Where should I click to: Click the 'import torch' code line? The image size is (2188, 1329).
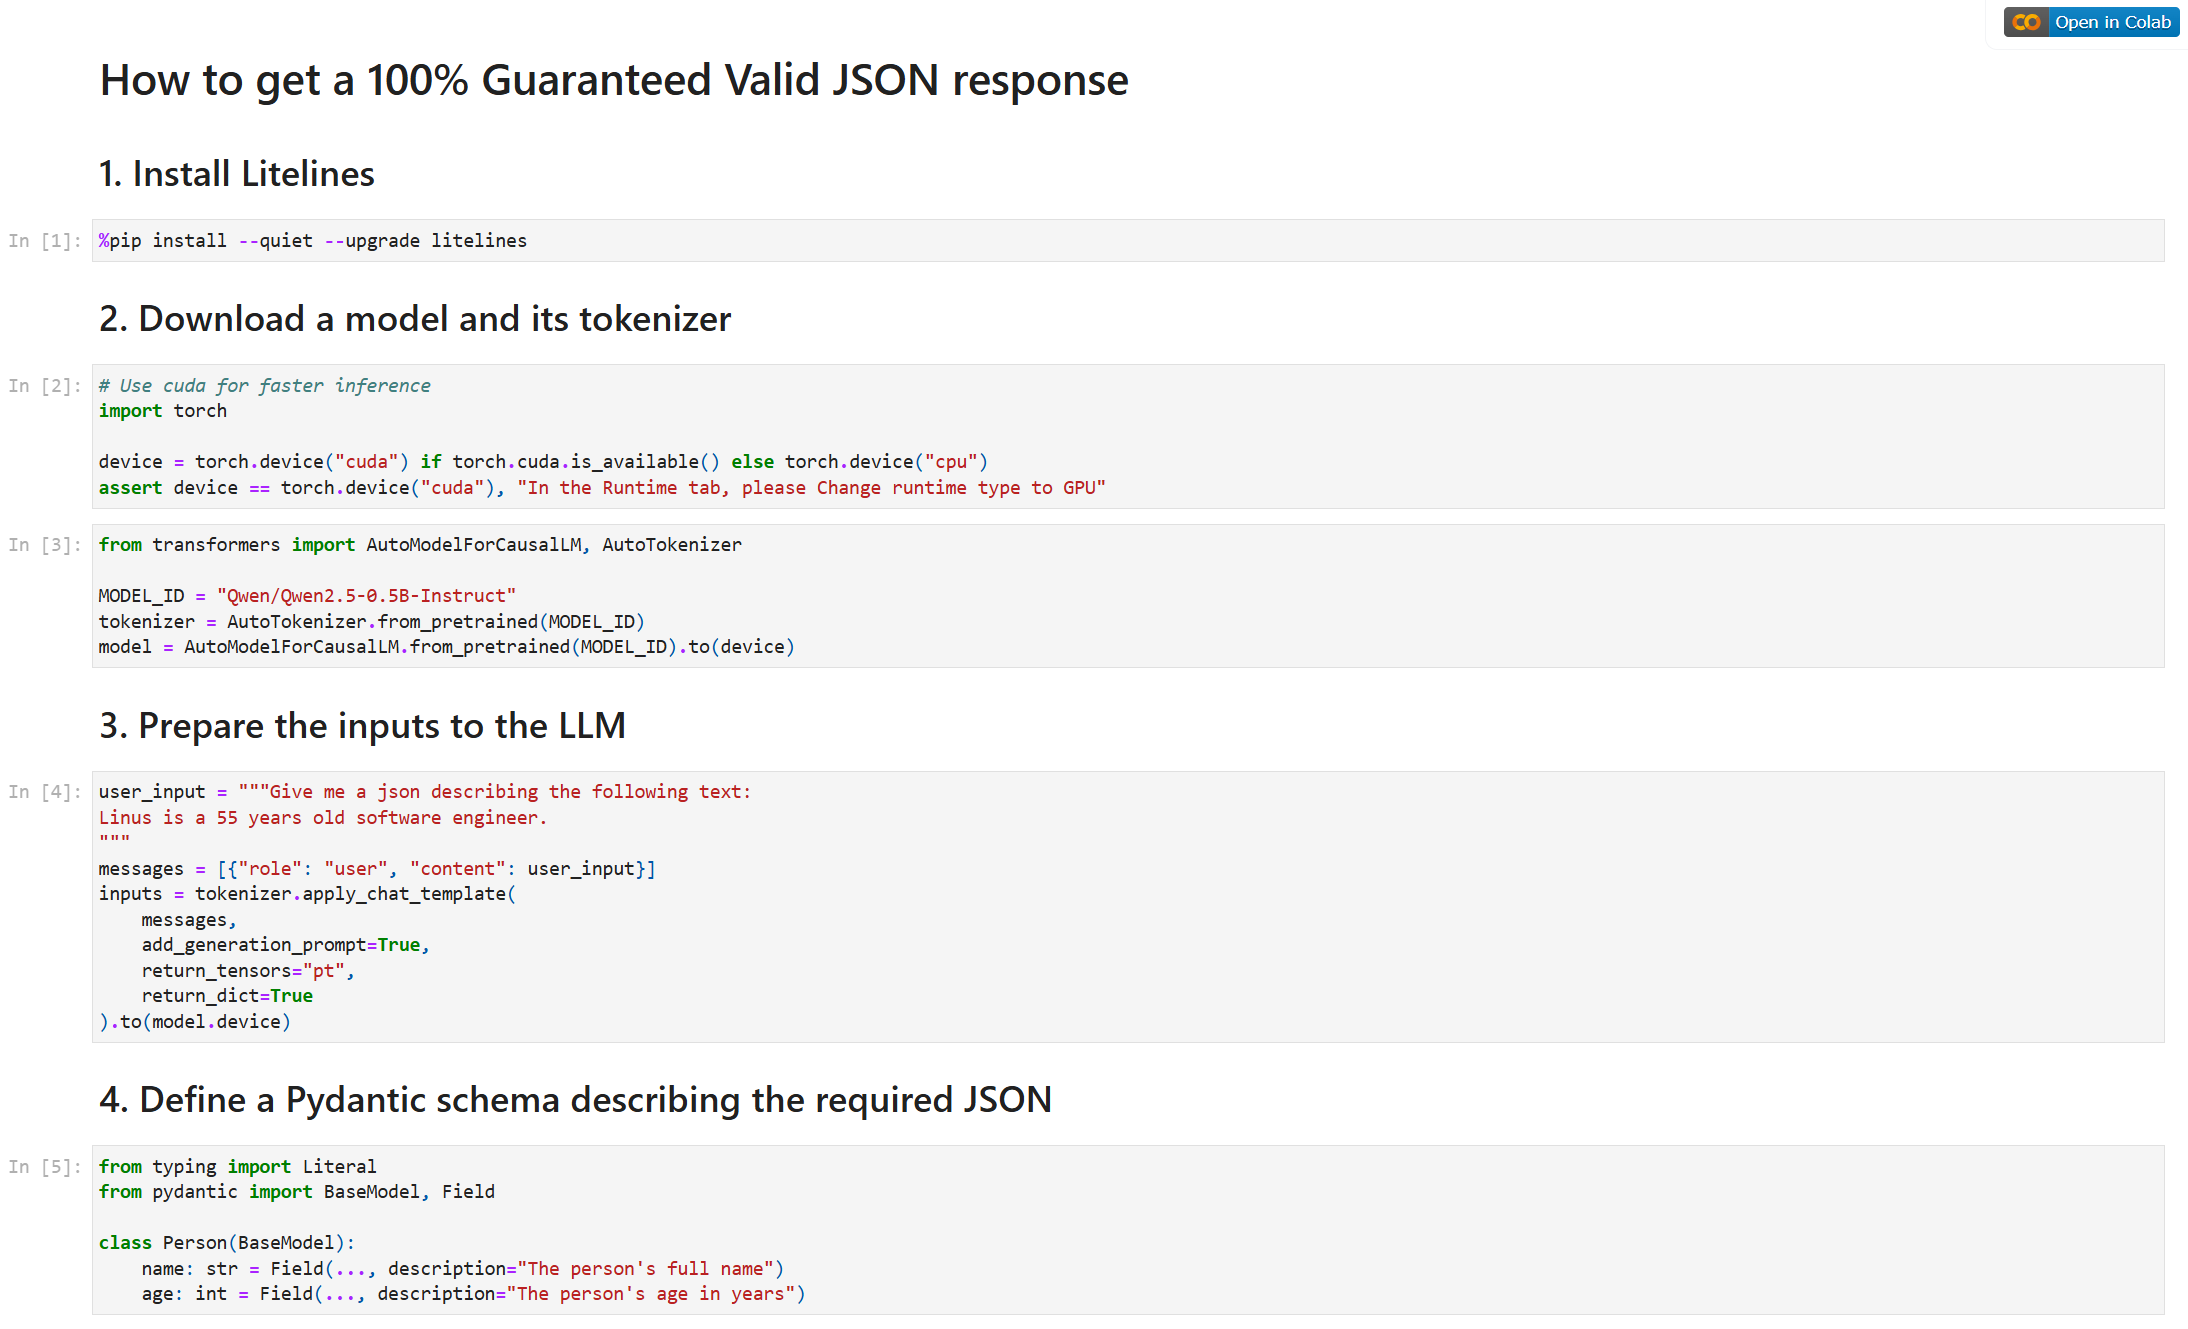point(162,411)
